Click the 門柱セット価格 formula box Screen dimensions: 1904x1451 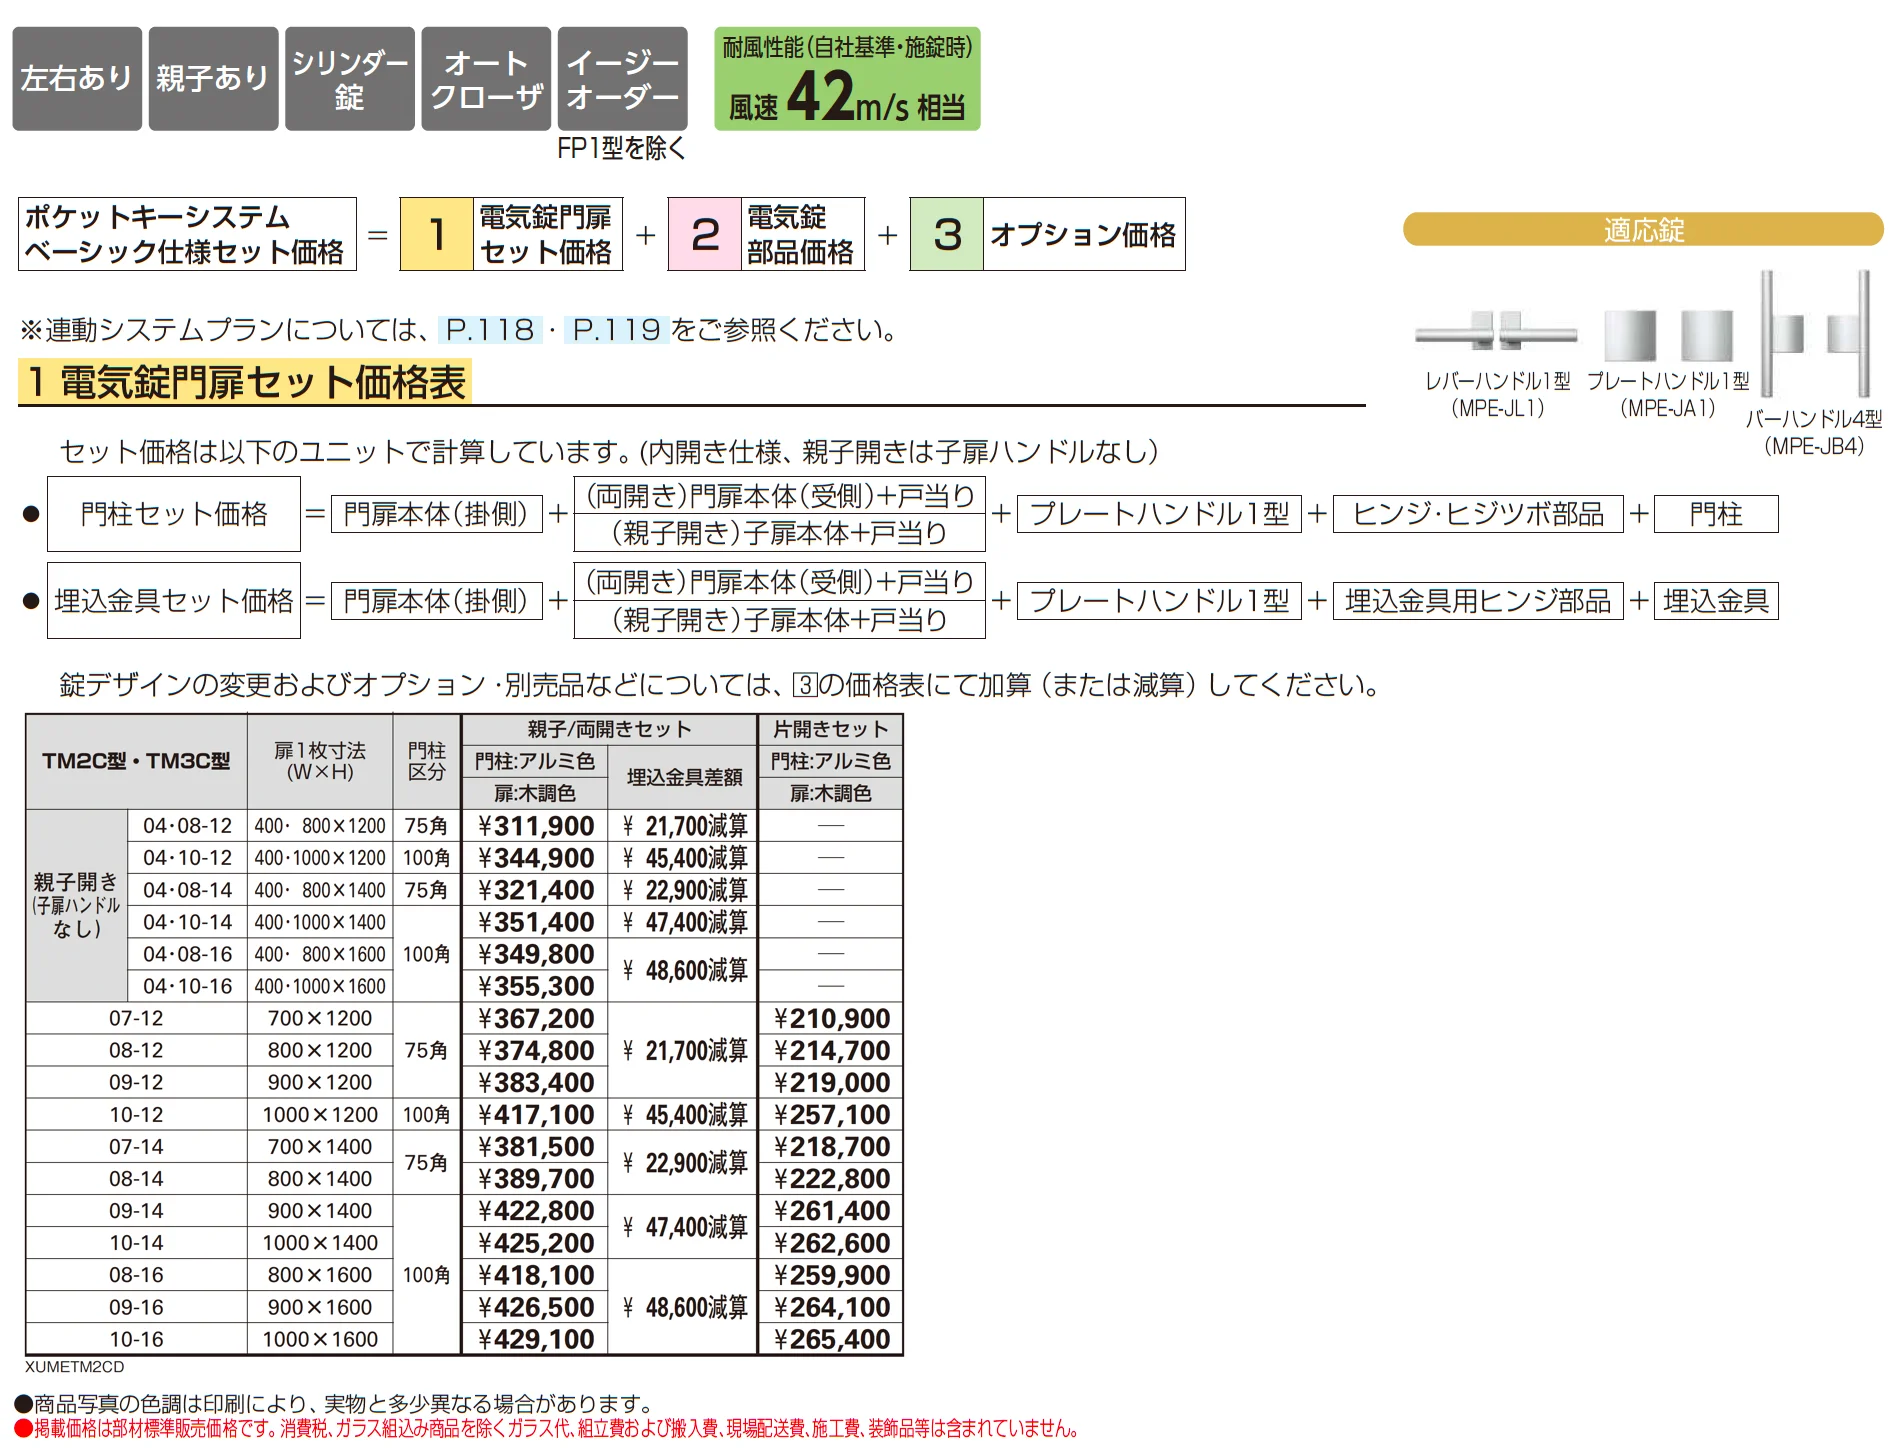[x=174, y=514]
